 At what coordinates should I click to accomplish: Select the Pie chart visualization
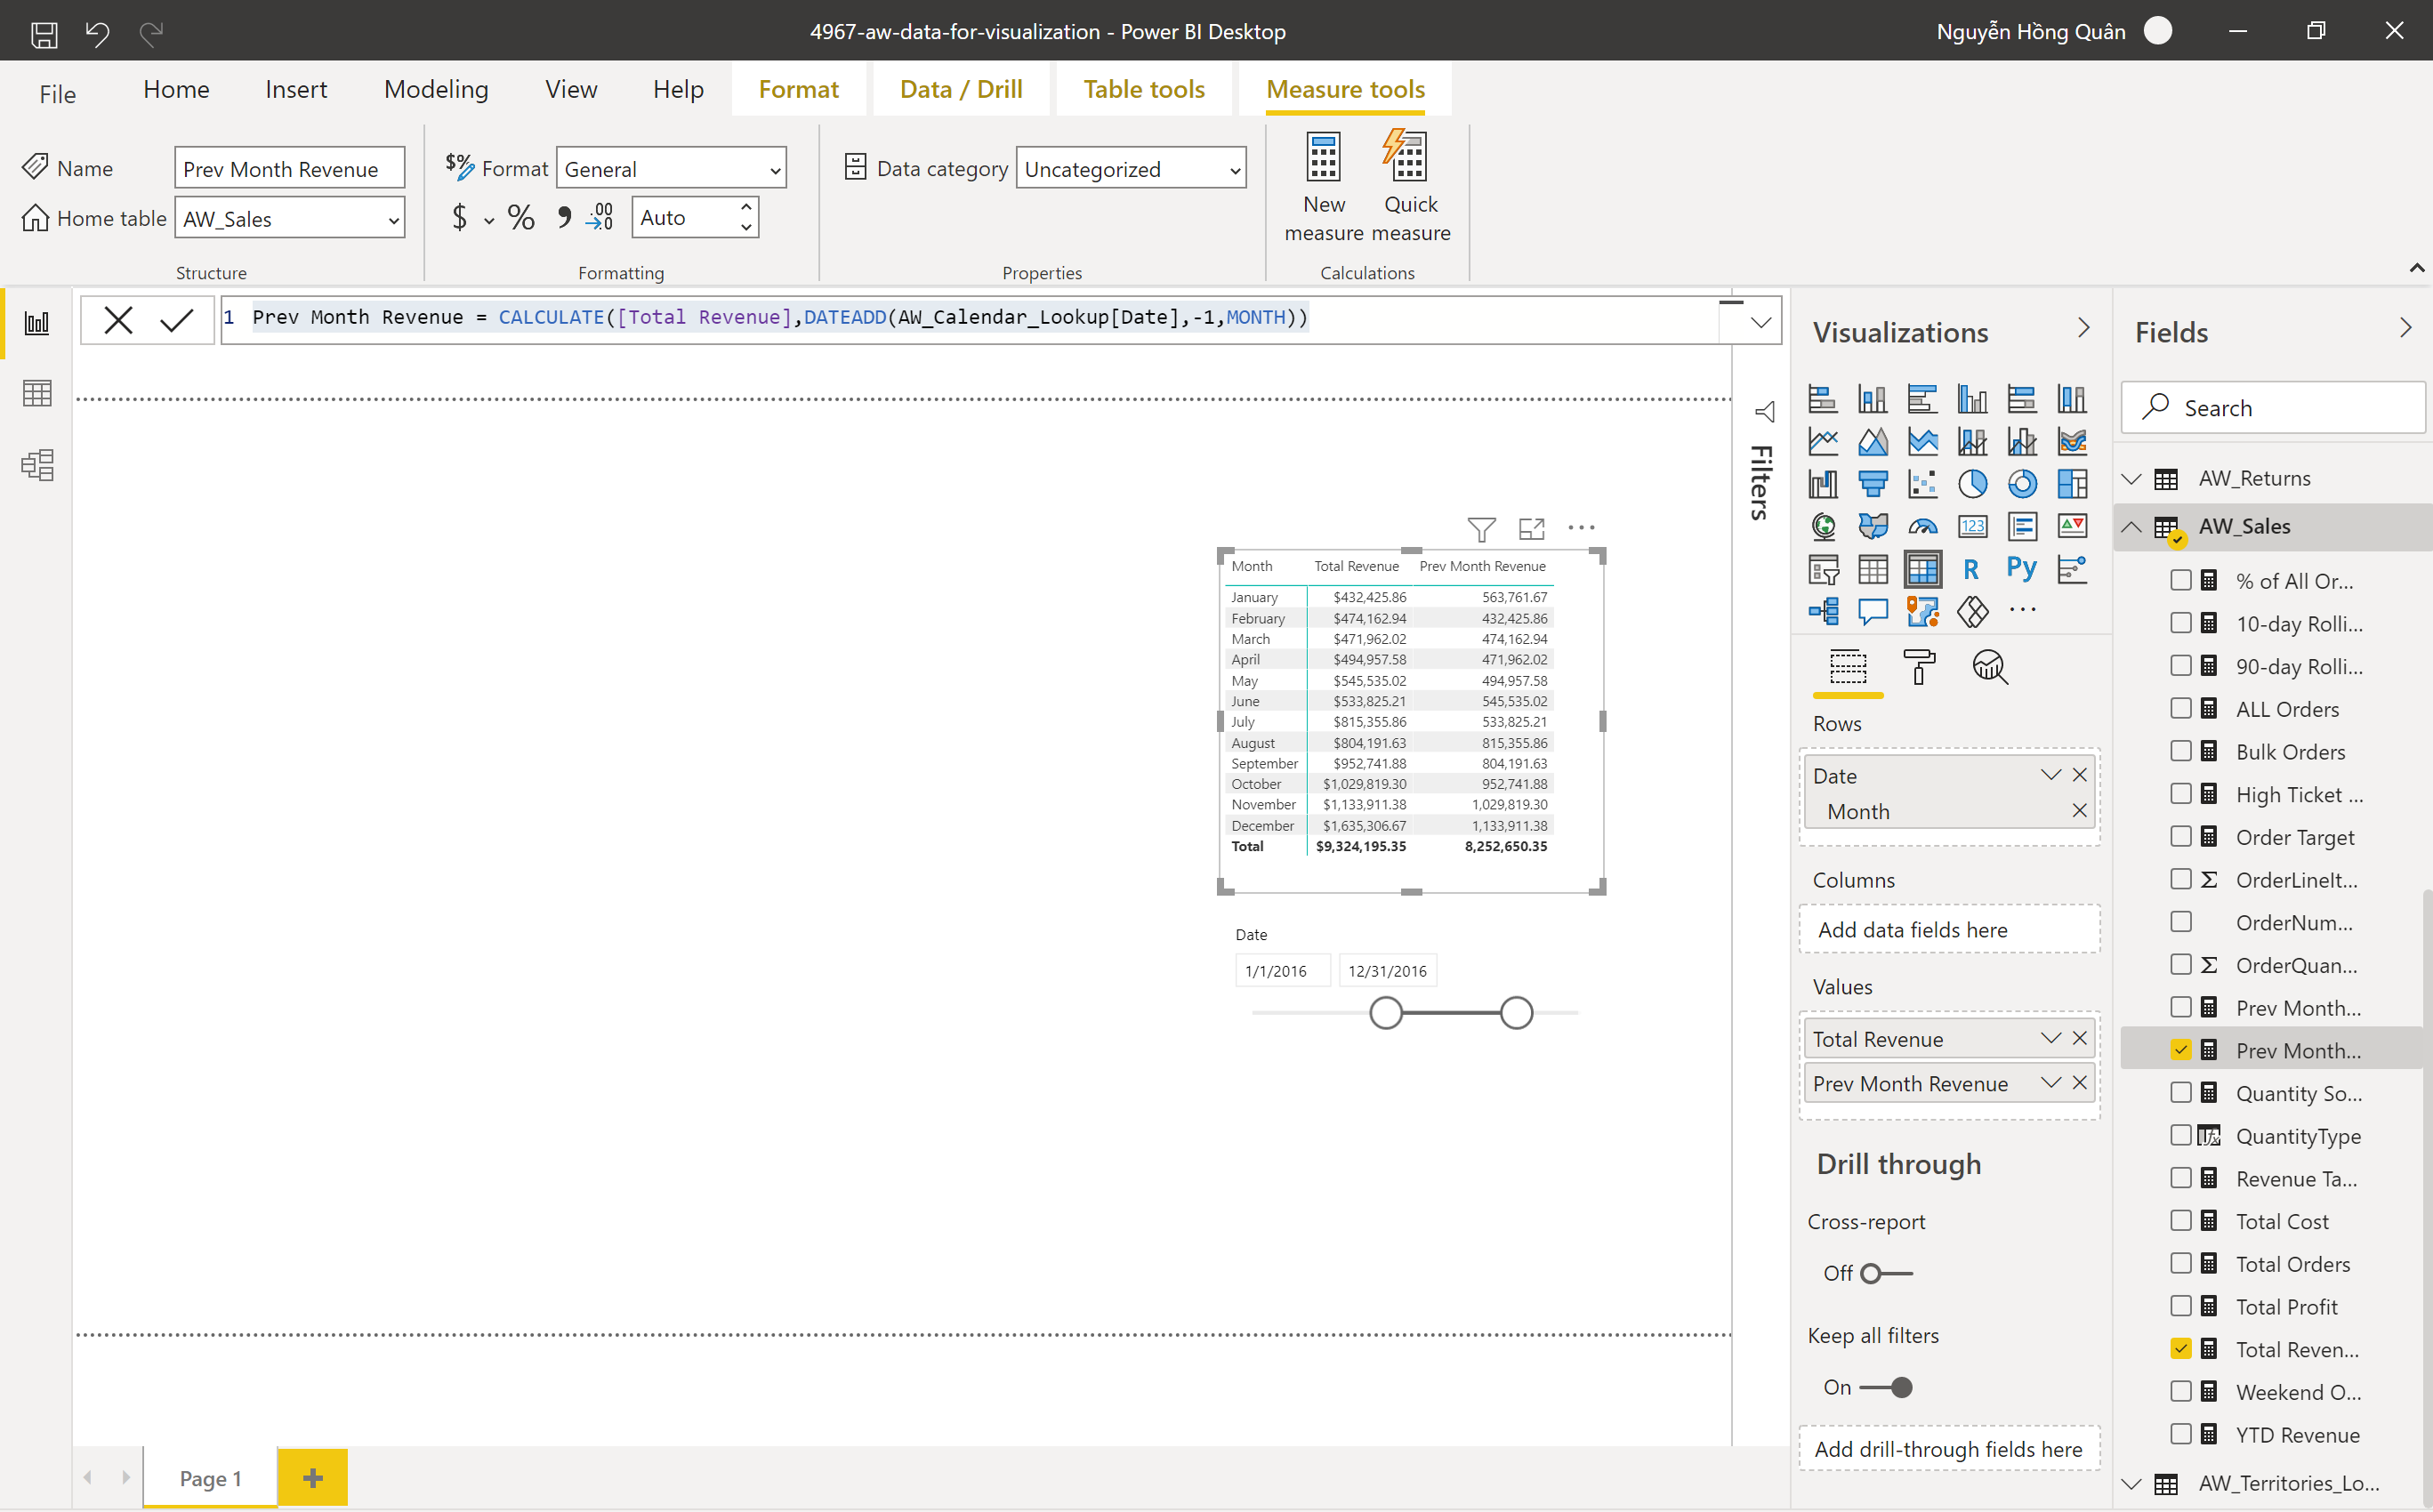point(1972,484)
